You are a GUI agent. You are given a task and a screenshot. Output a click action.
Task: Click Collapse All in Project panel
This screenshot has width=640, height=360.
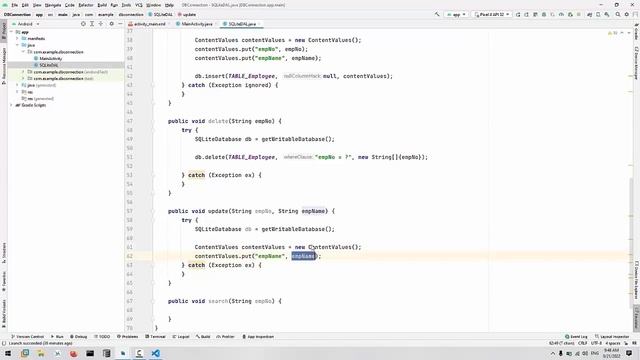(101, 24)
